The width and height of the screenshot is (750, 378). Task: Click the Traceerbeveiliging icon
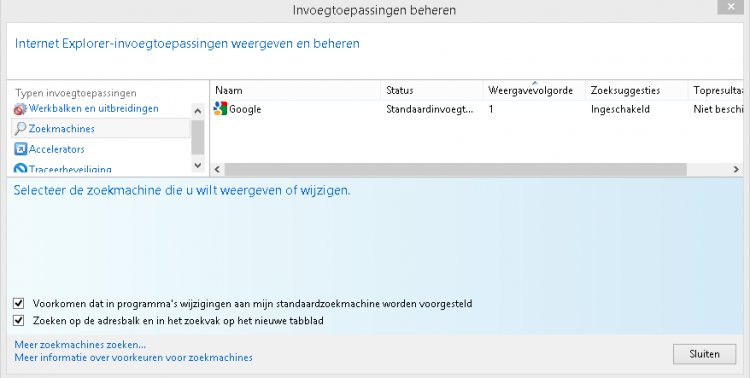coord(20,168)
